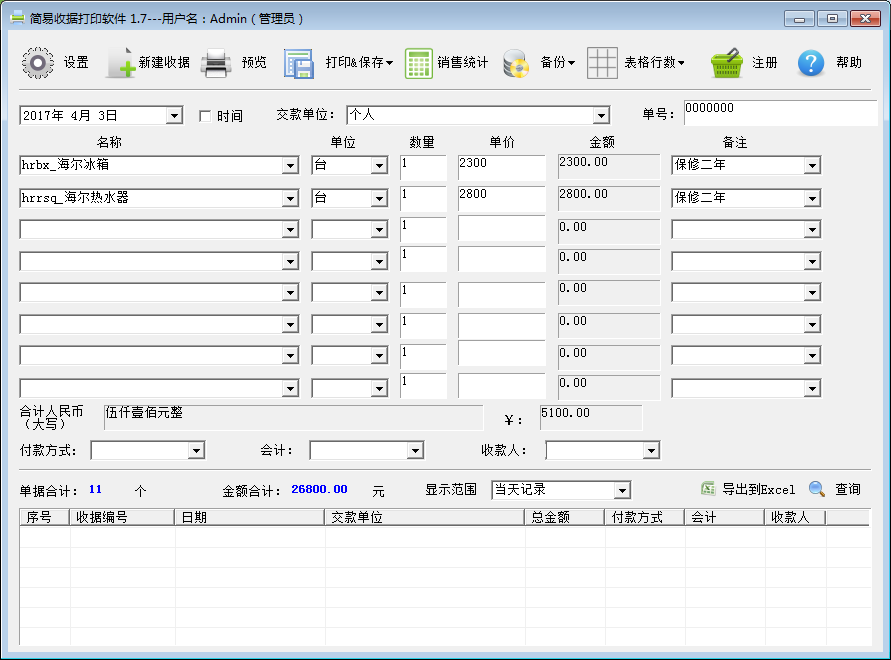Enable the 时间 checkbox
The width and height of the screenshot is (891, 660).
pos(205,117)
